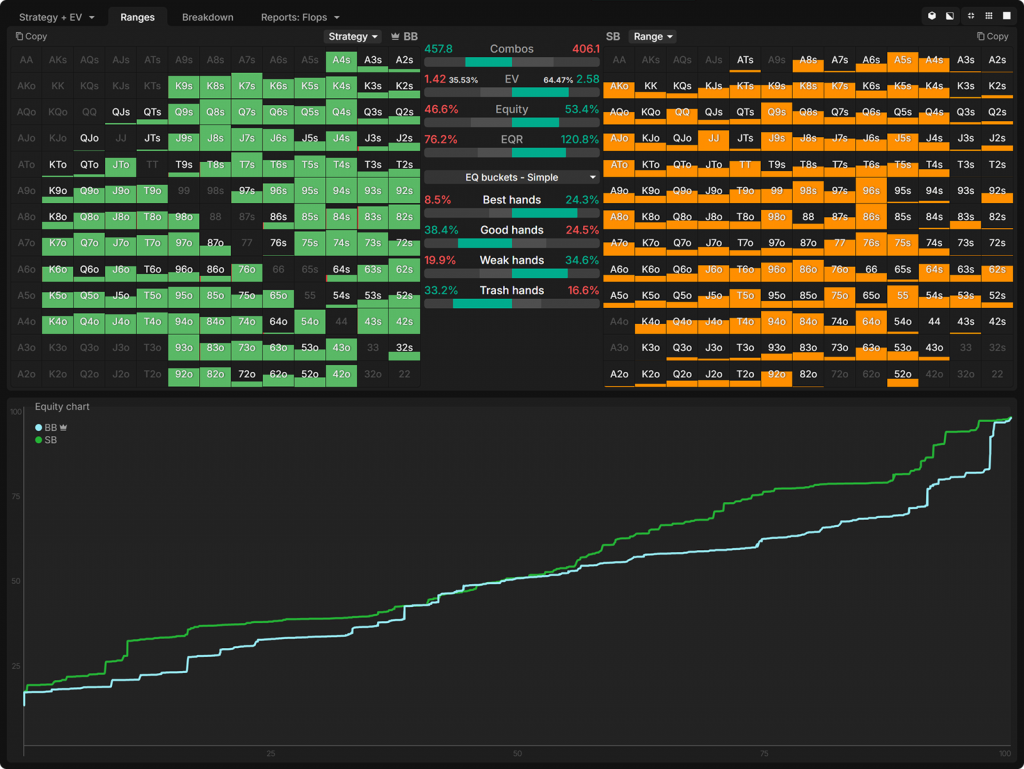Select JJ cell in SB range matrix
The height and width of the screenshot is (769, 1024).
[713, 138]
